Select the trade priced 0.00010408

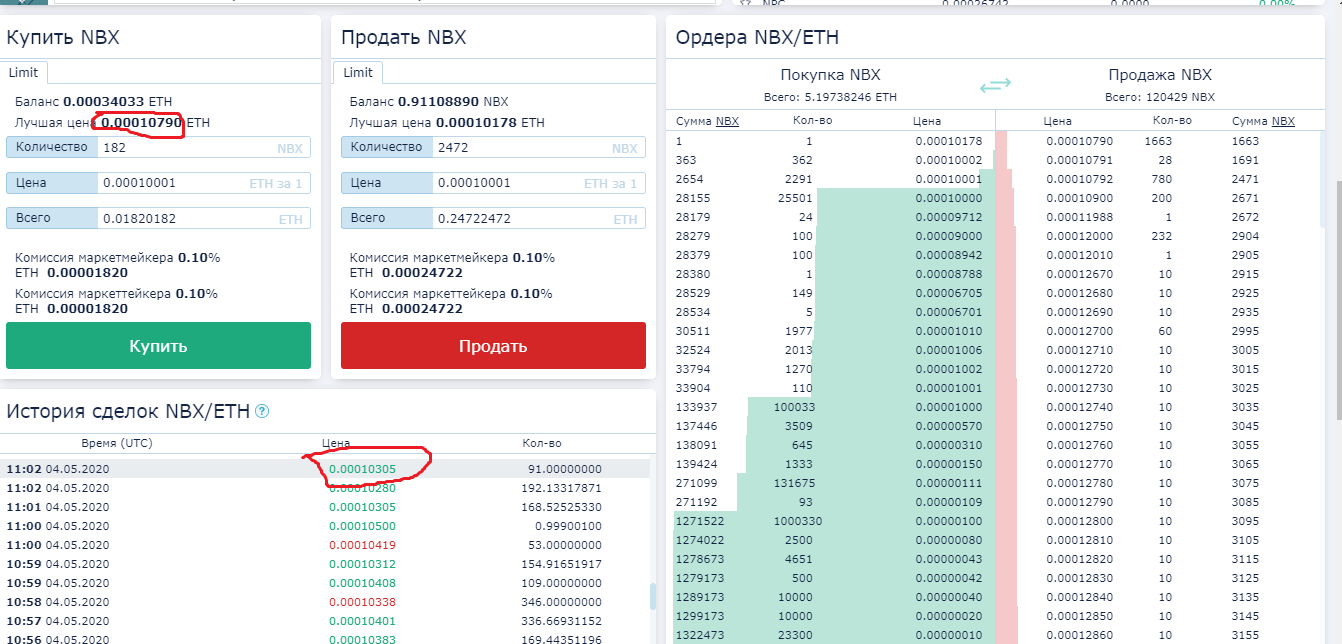325,583
